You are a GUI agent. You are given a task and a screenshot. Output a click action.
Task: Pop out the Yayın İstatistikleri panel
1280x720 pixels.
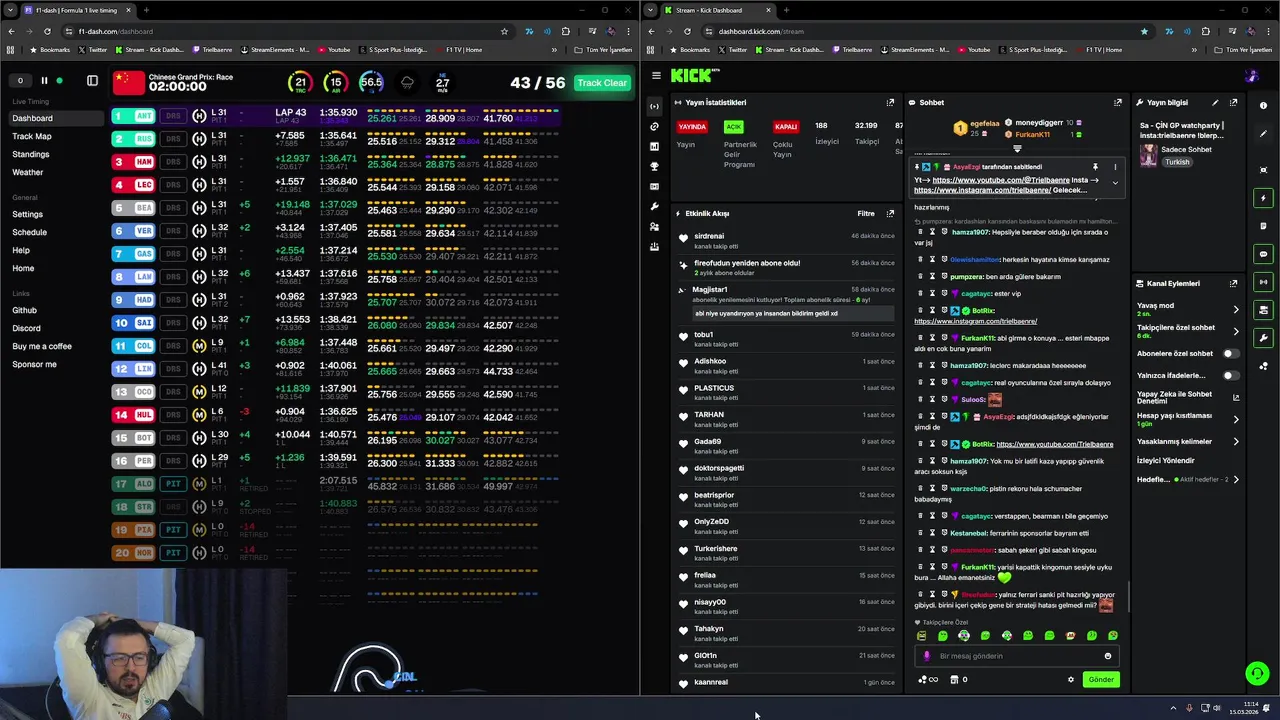point(890,102)
